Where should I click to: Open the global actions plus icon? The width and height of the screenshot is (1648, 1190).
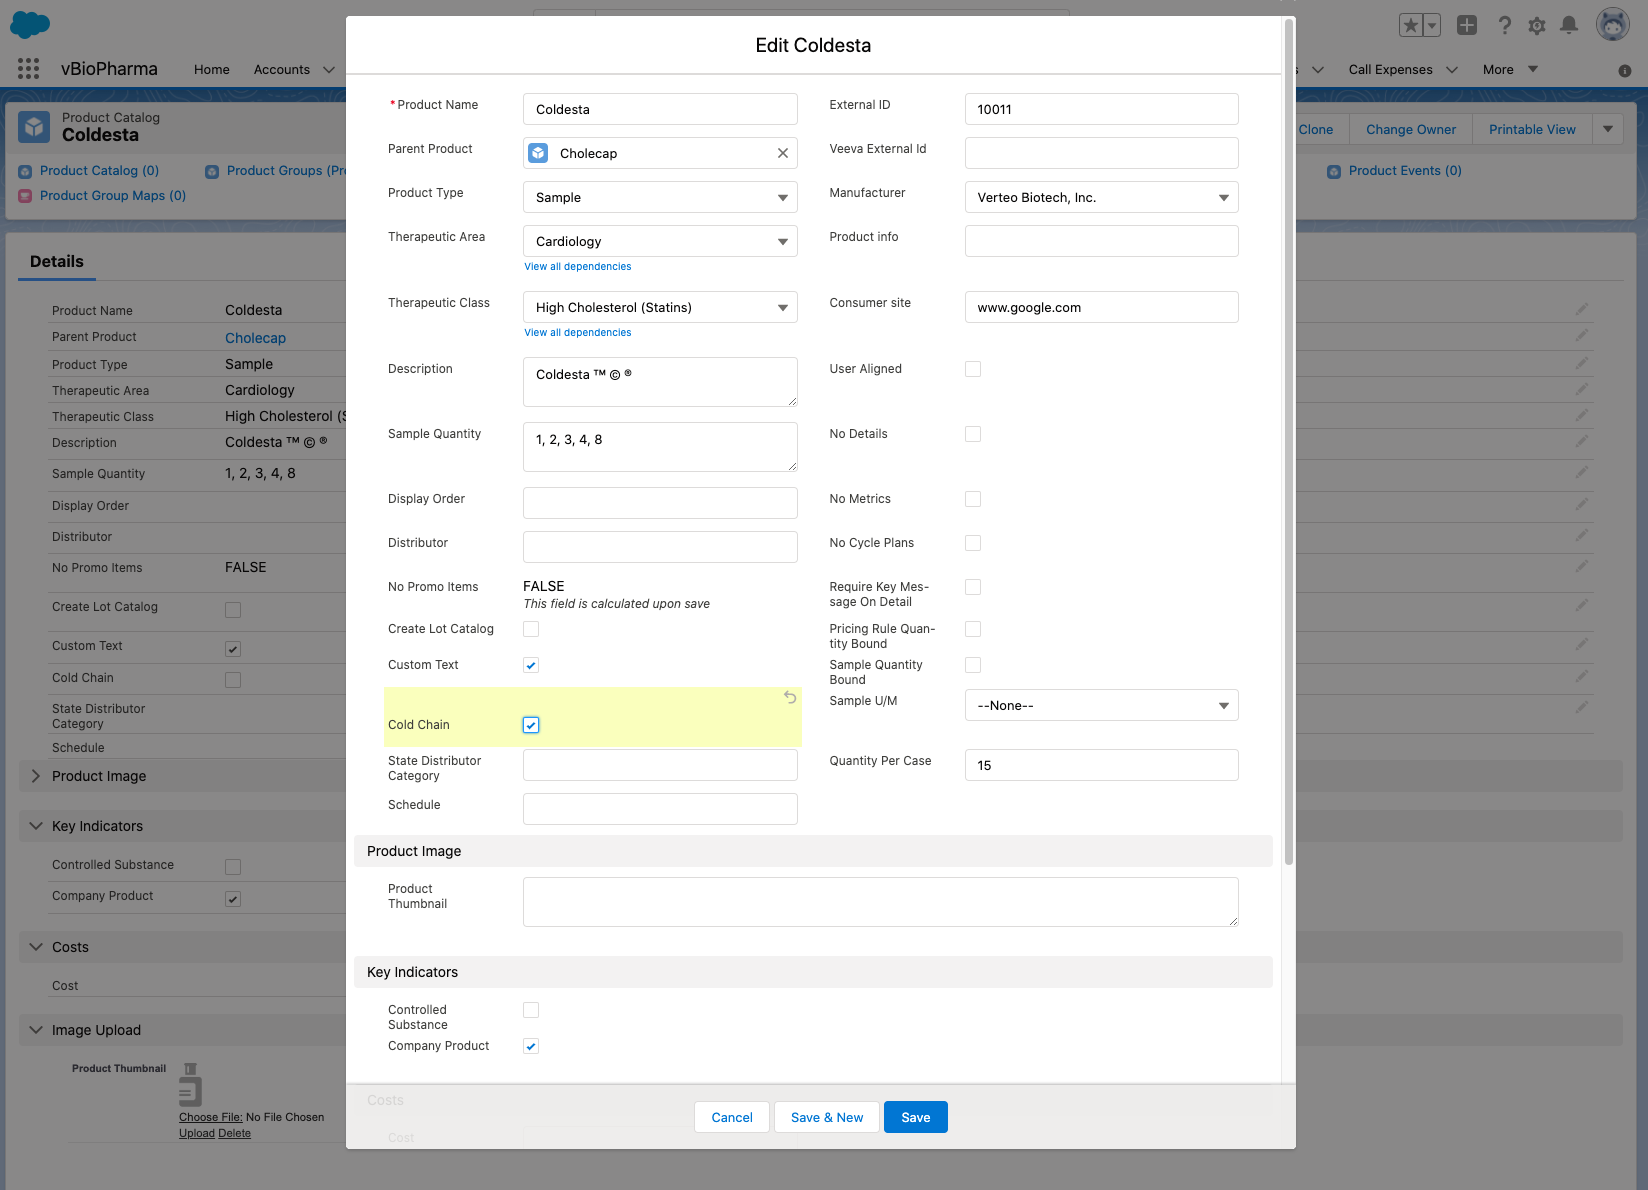coord(1467,26)
